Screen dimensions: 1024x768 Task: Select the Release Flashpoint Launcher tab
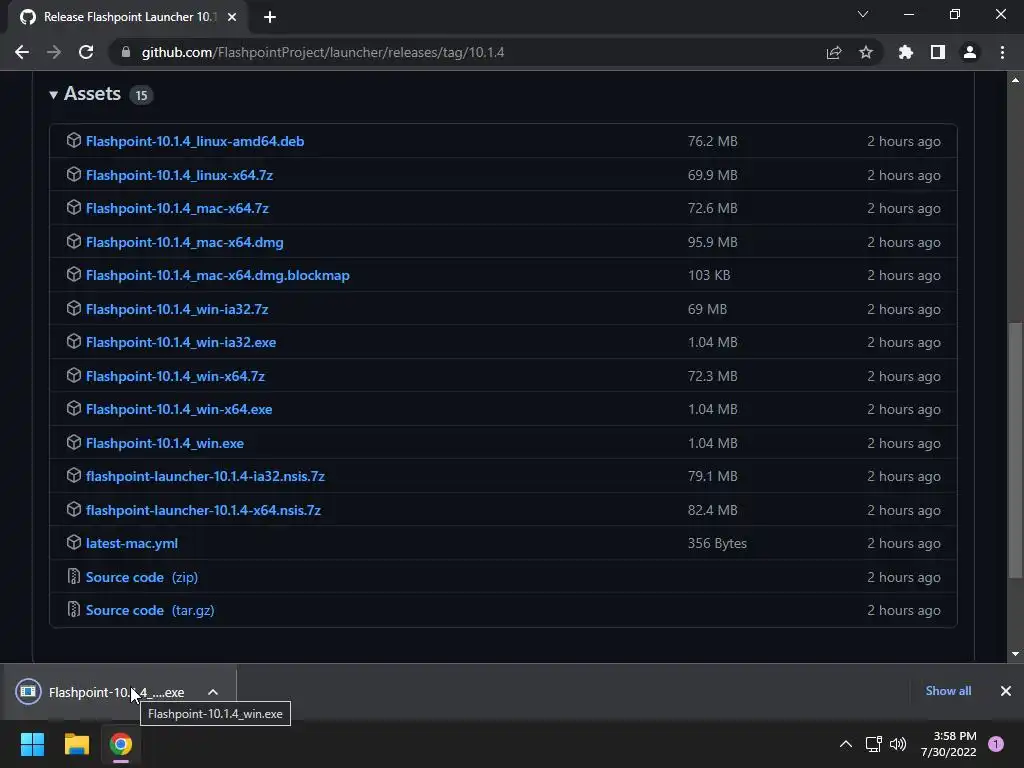[x=127, y=17]
